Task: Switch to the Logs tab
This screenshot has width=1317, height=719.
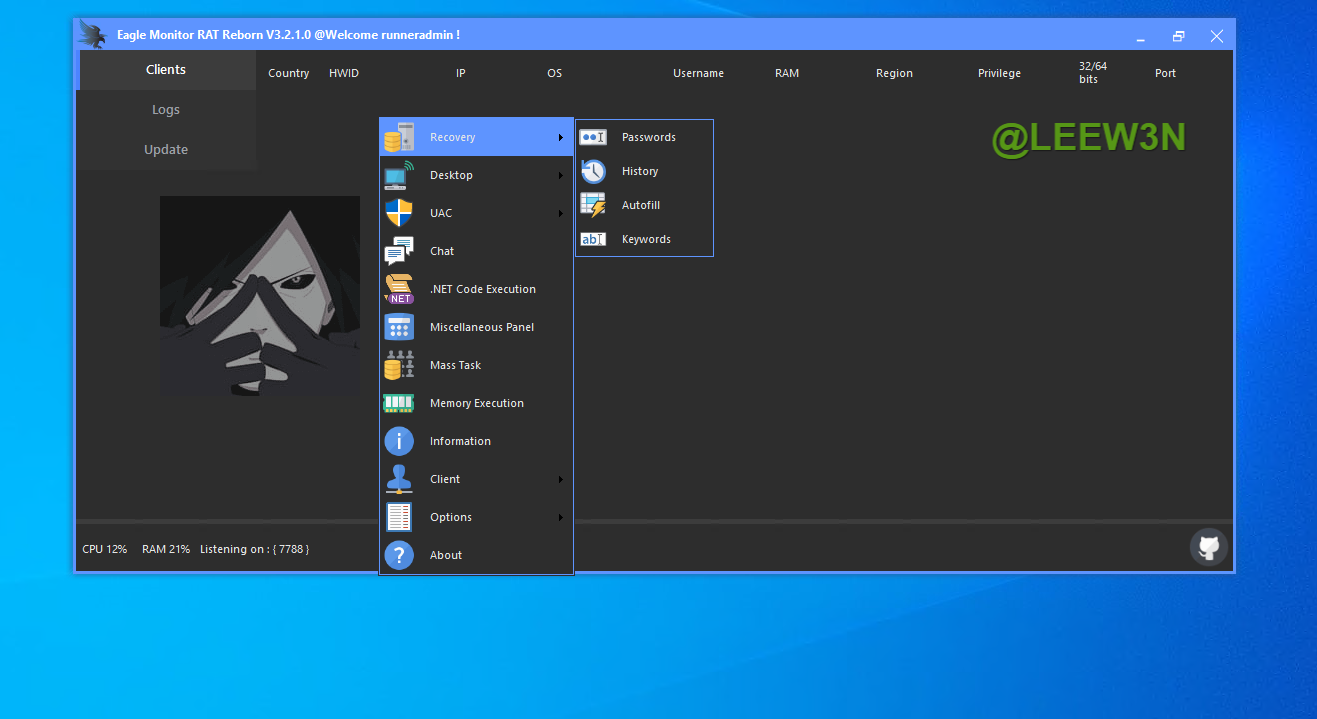Action: [x=166, y=110]
